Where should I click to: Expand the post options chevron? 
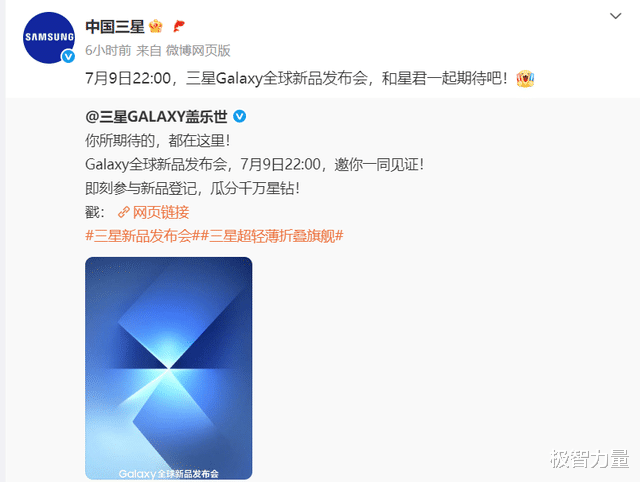point(615,16)
